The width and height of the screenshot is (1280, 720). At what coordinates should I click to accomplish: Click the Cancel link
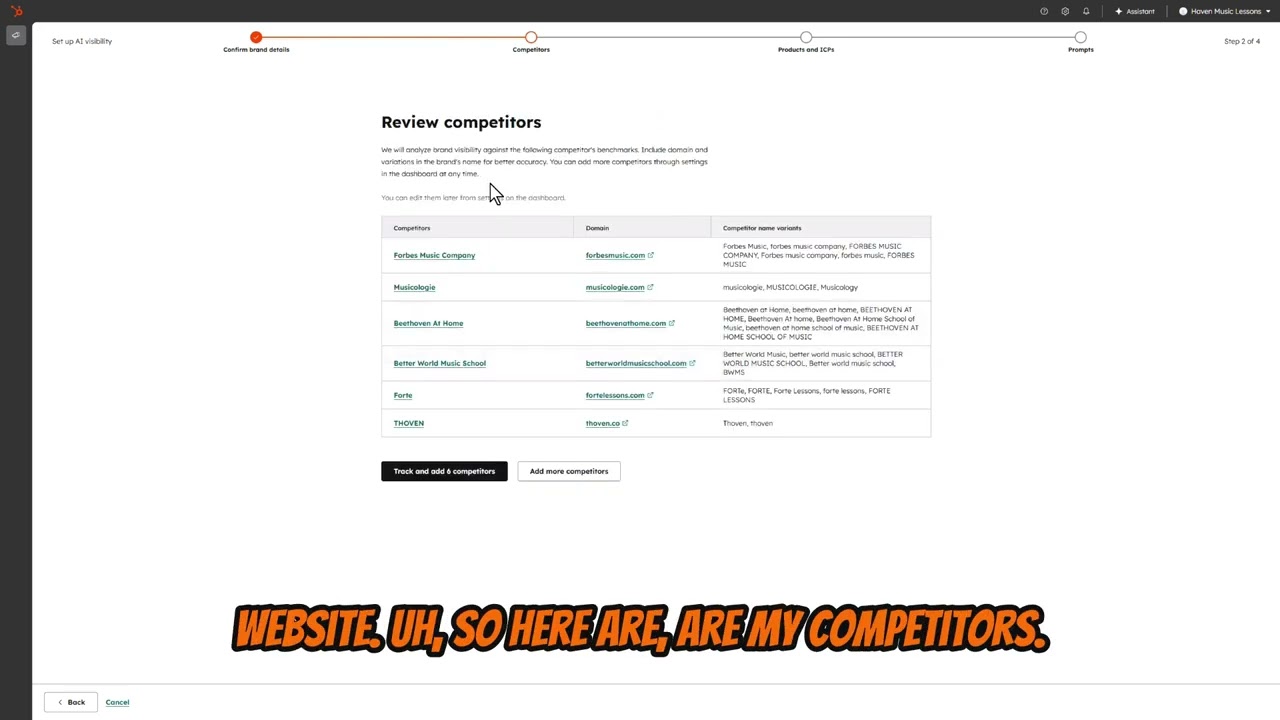tap(117, 702)
